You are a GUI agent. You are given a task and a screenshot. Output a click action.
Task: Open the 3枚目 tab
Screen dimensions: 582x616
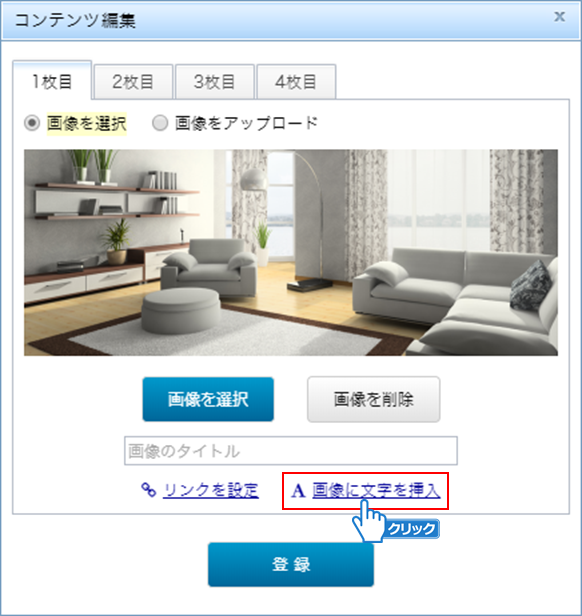(215, 82)
